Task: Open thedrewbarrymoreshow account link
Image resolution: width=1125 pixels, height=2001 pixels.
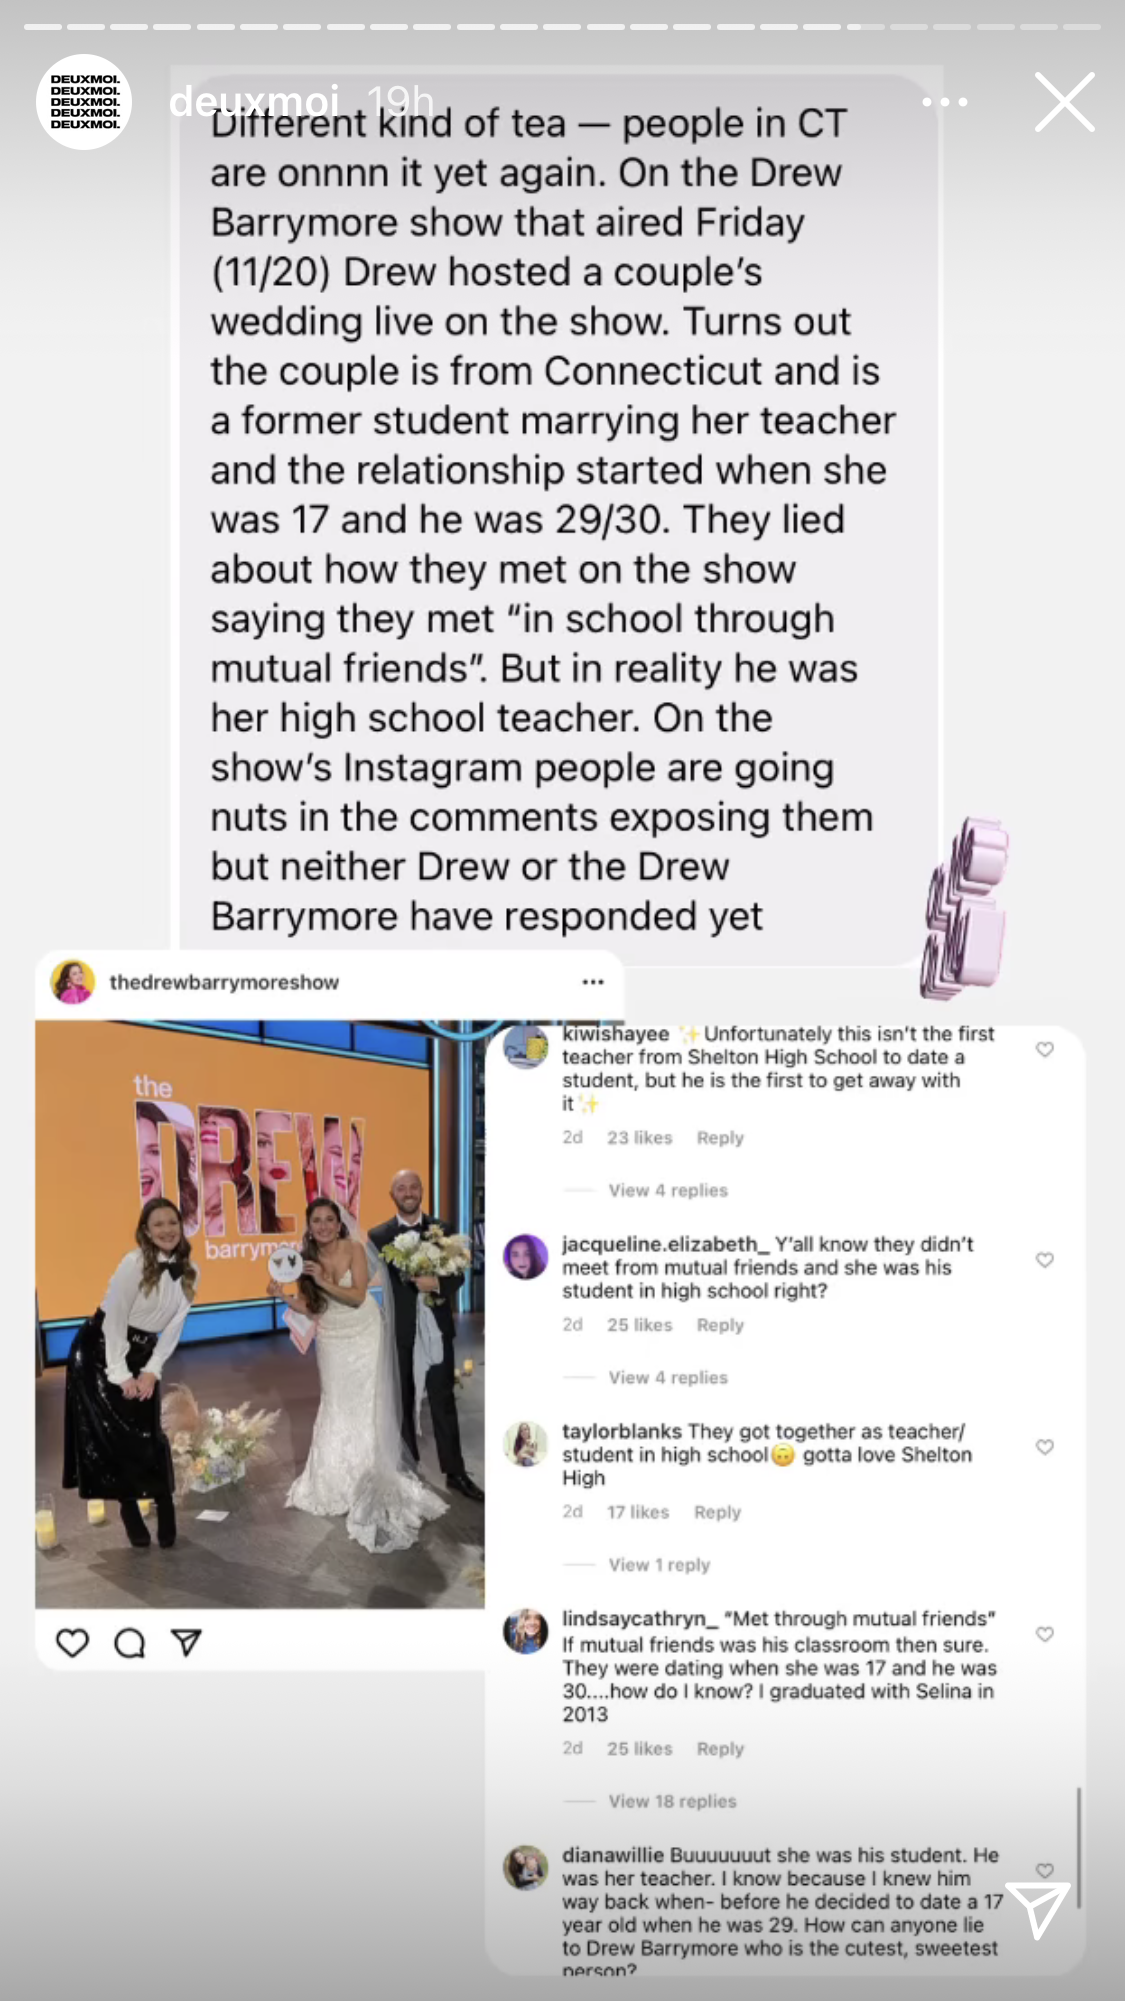Action: (224, 982)
